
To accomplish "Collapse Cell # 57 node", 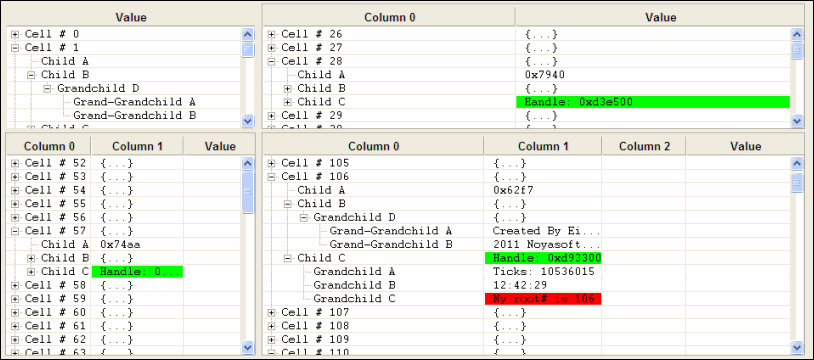I will pyautogui.click(x=15, y=231).
